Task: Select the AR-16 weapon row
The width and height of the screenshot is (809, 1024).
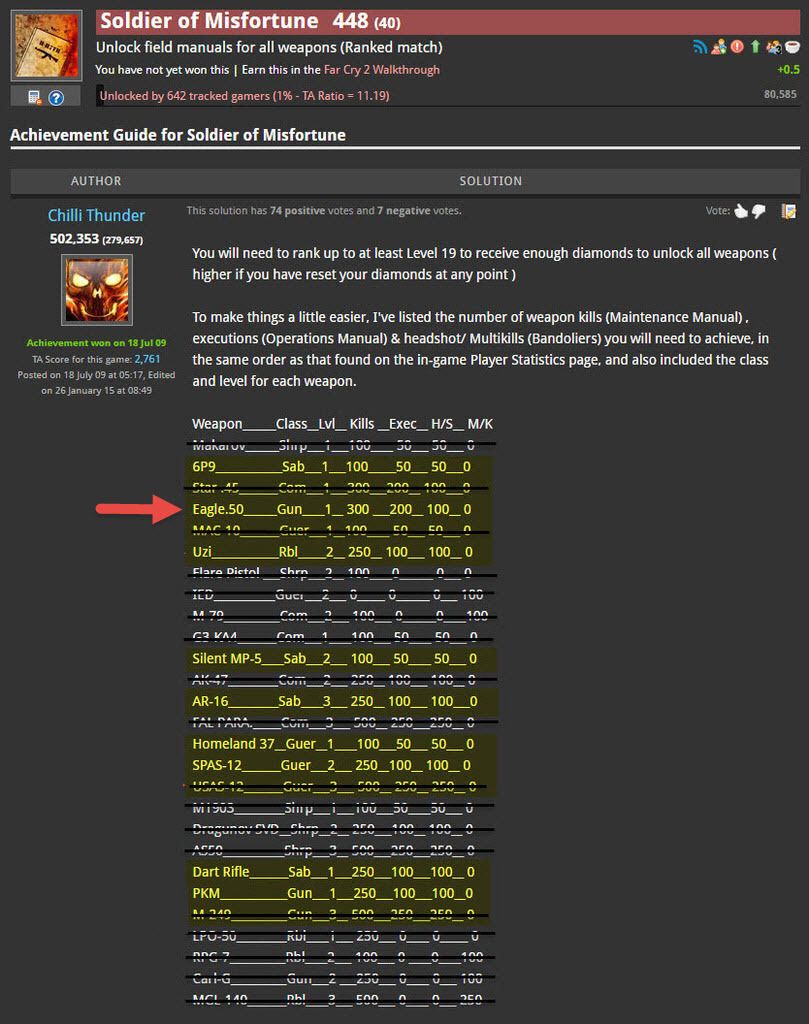Action: point(334,701)
